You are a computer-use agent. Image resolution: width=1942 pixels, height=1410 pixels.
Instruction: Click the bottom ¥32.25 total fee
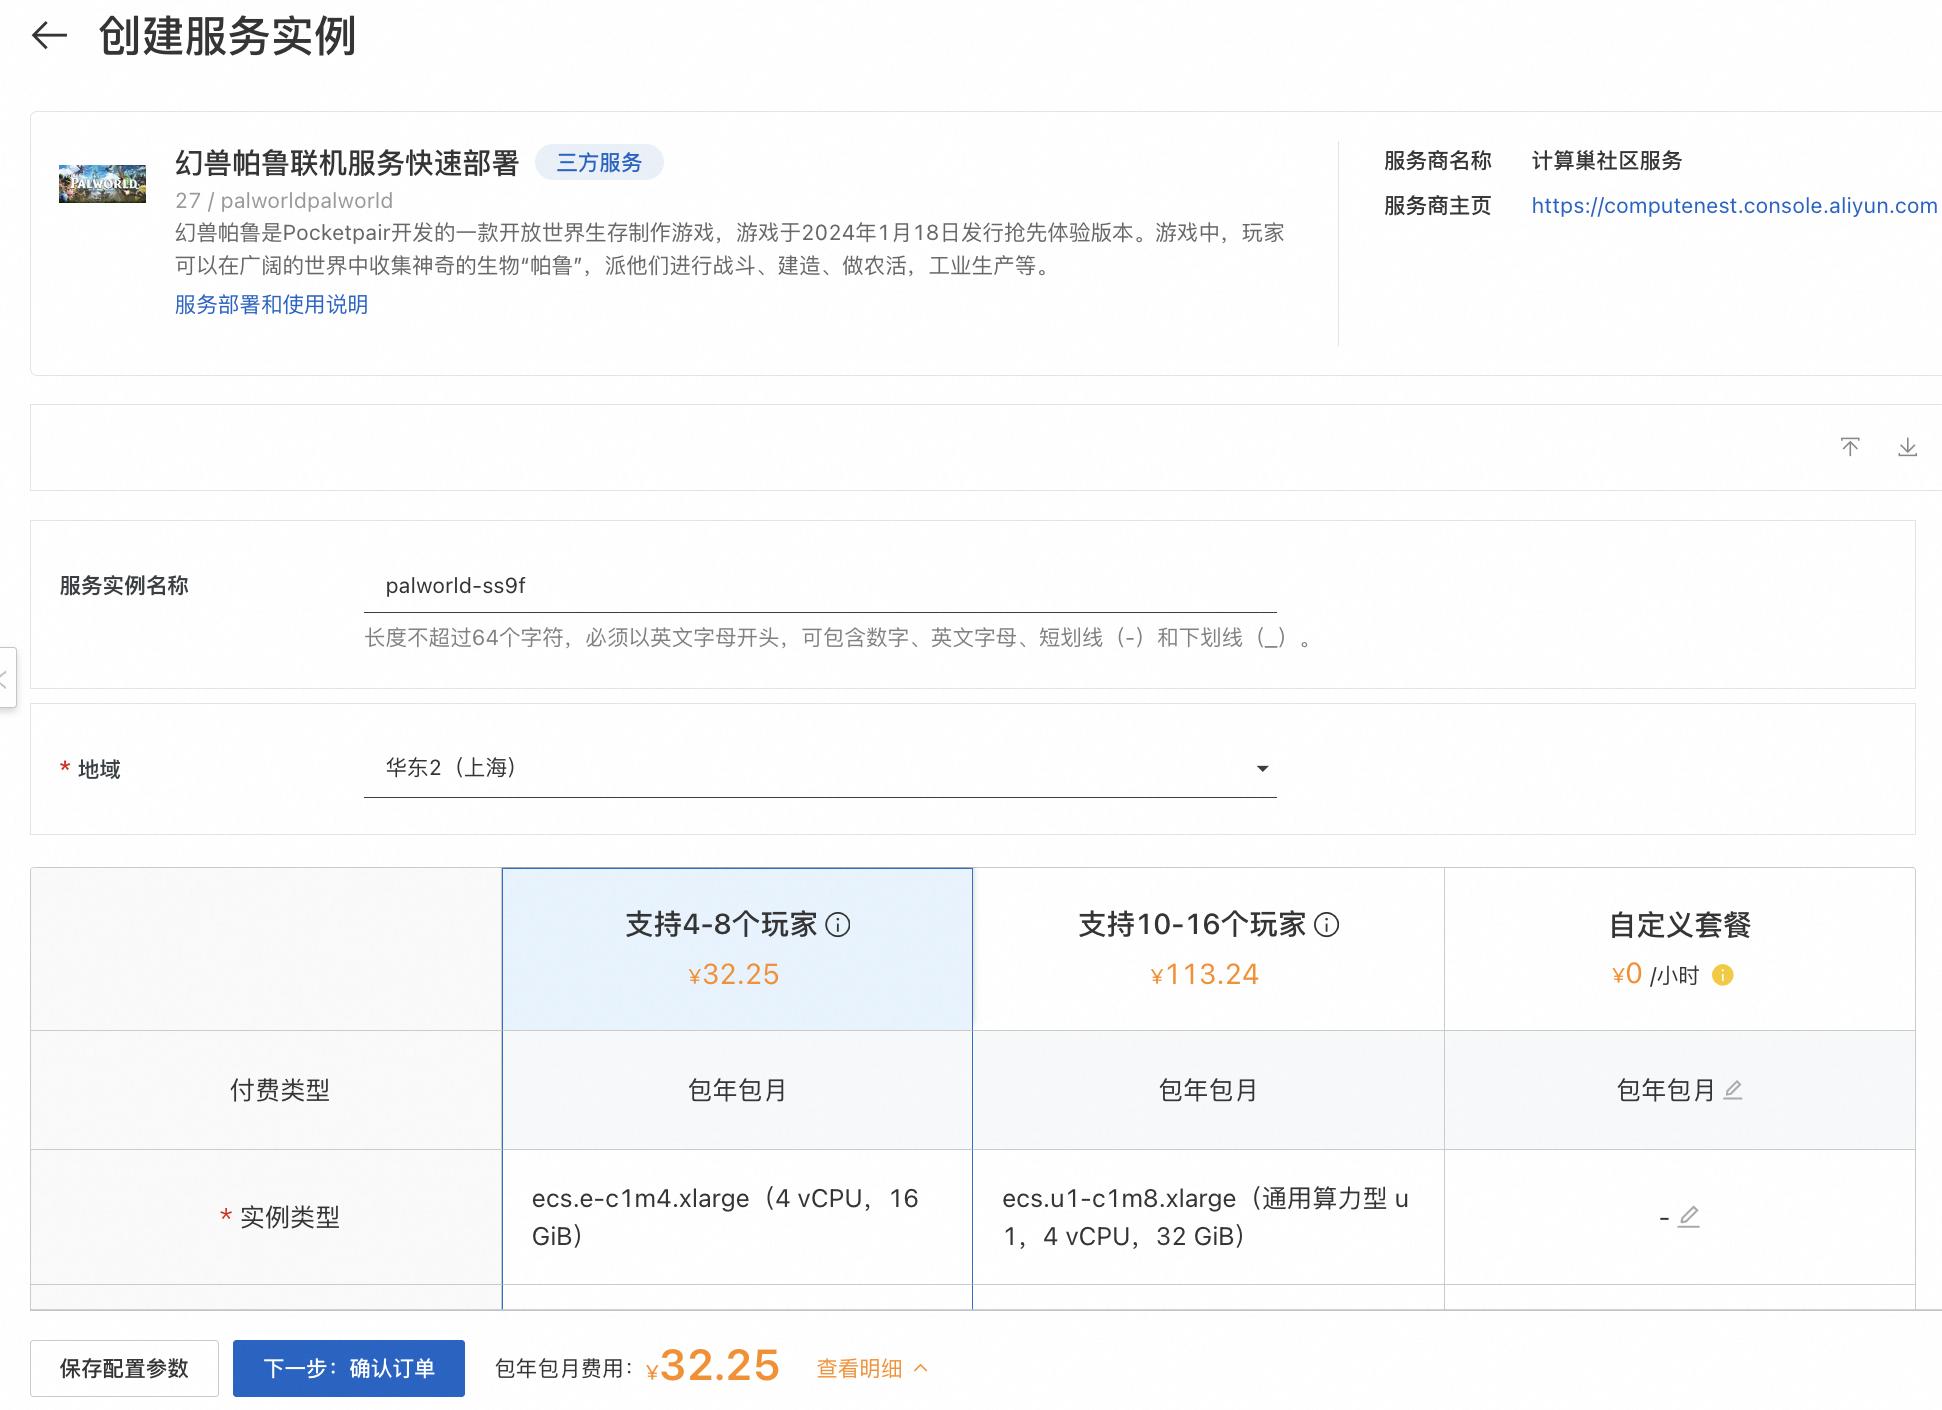coord(713,1367)
